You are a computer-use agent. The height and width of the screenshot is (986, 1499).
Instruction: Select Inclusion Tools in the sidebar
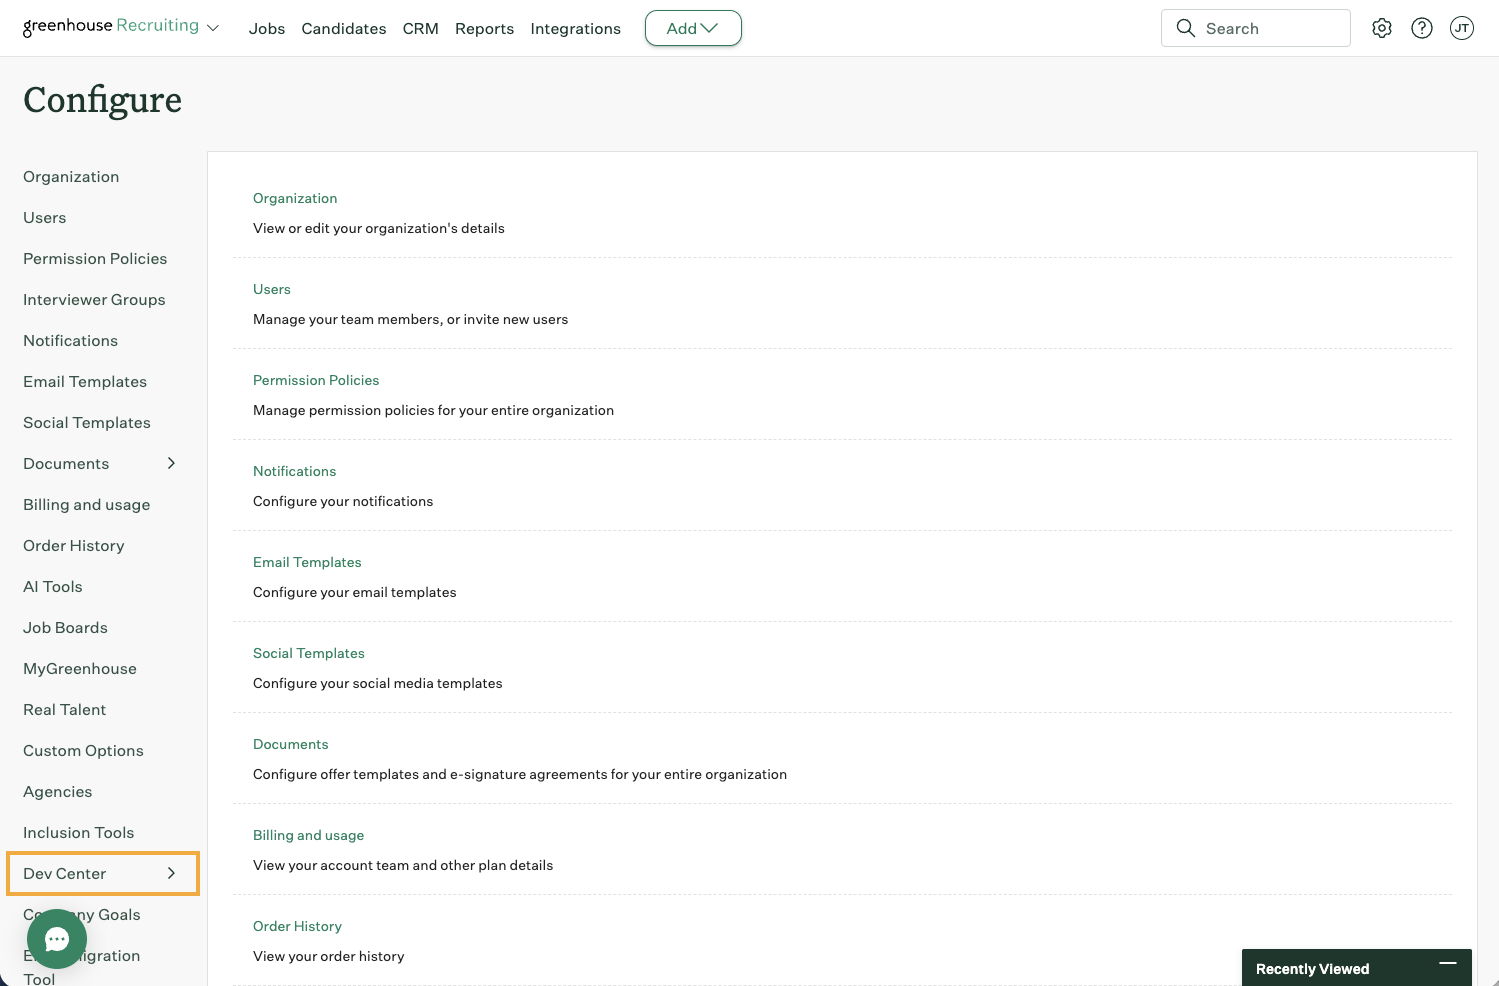pyautogui.click(x=78, y=832)
